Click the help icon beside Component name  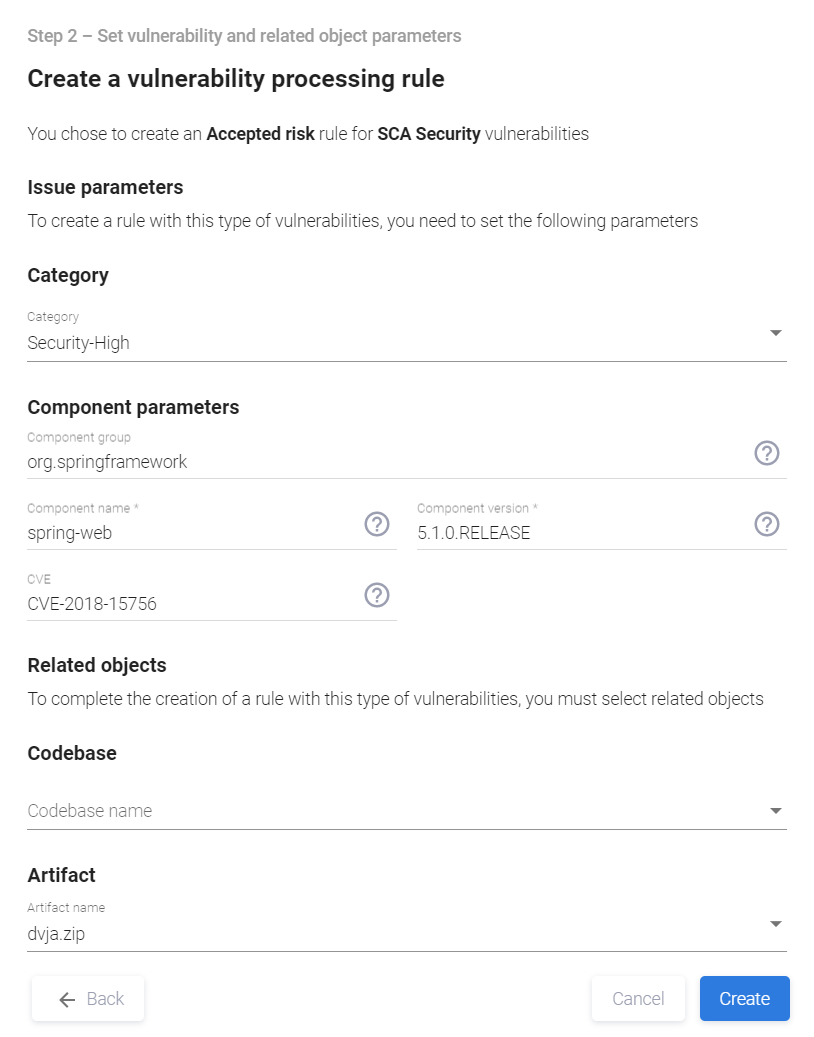[376, 524]
